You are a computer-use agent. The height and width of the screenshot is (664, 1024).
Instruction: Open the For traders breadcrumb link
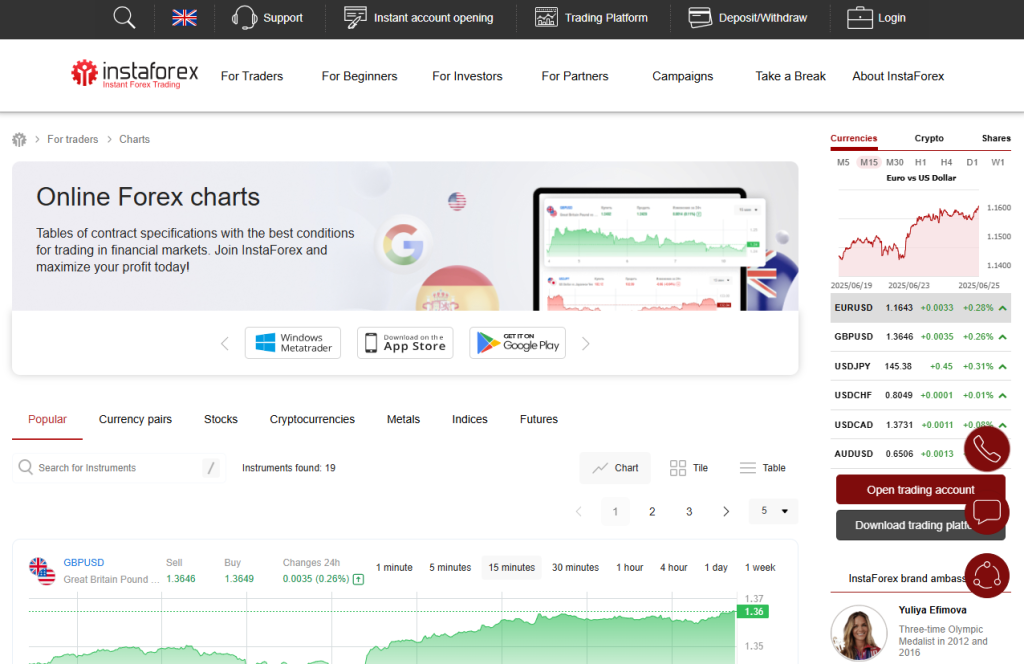tap(72, 139)
